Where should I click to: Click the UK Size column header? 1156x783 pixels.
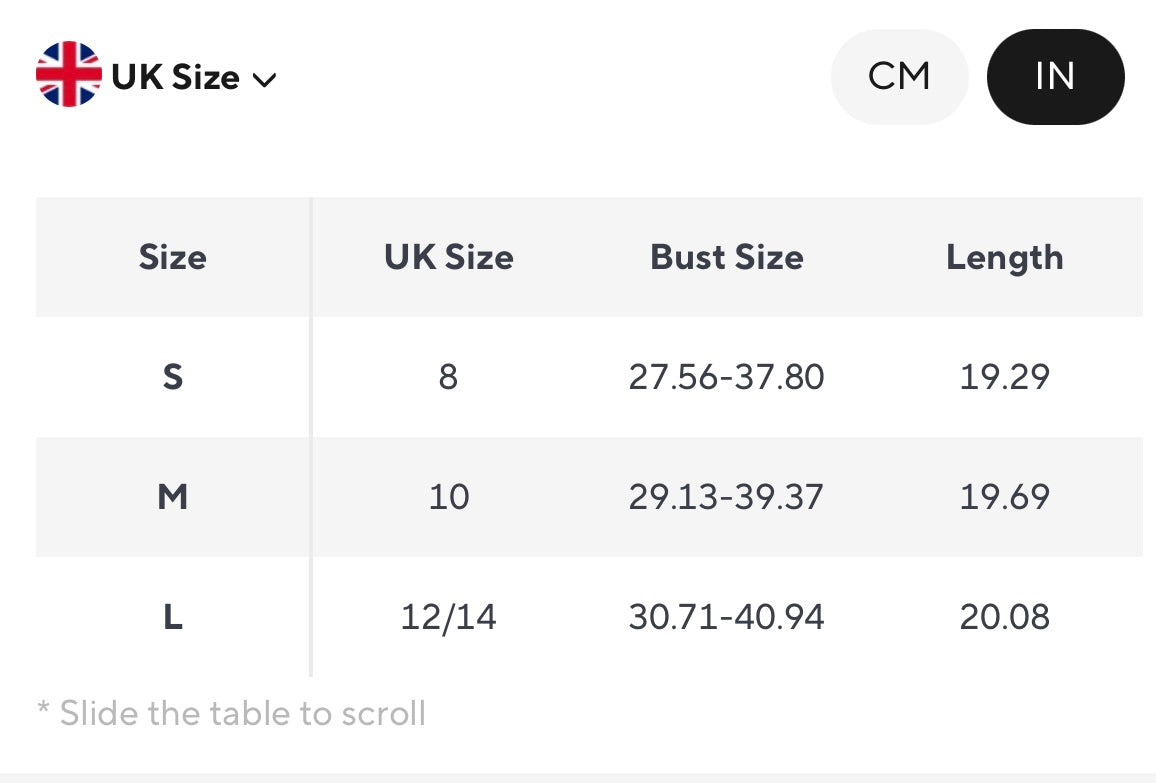448,257
